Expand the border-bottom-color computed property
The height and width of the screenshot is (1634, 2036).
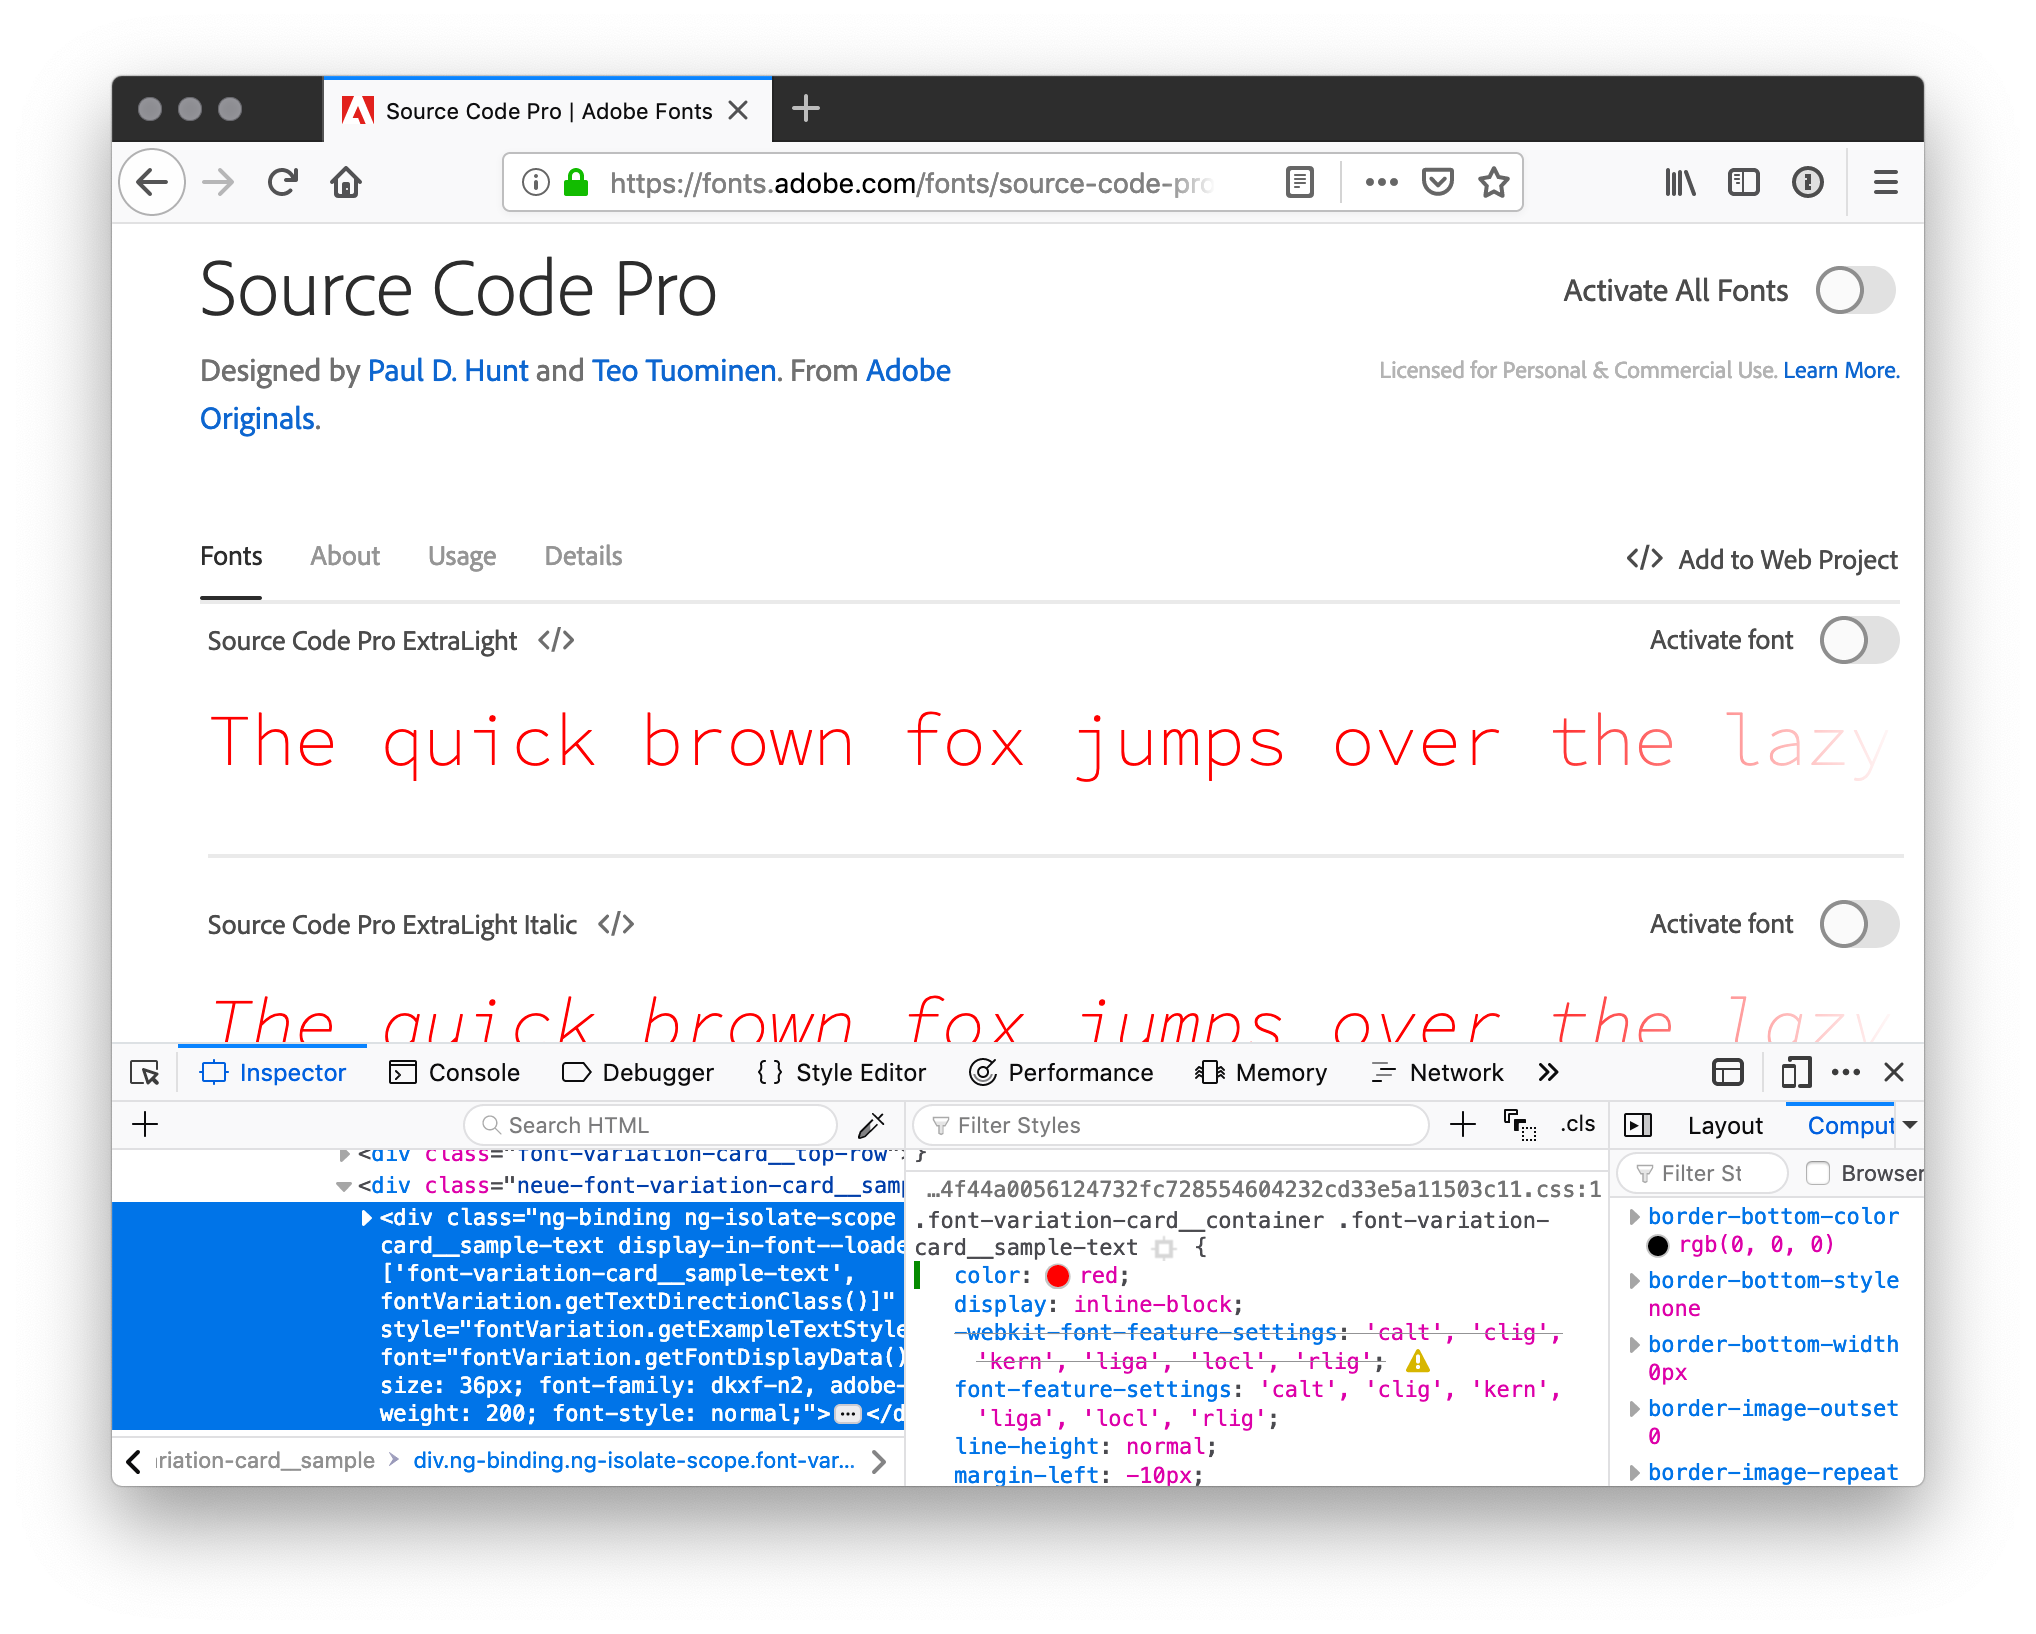tap(1634, 1217)
